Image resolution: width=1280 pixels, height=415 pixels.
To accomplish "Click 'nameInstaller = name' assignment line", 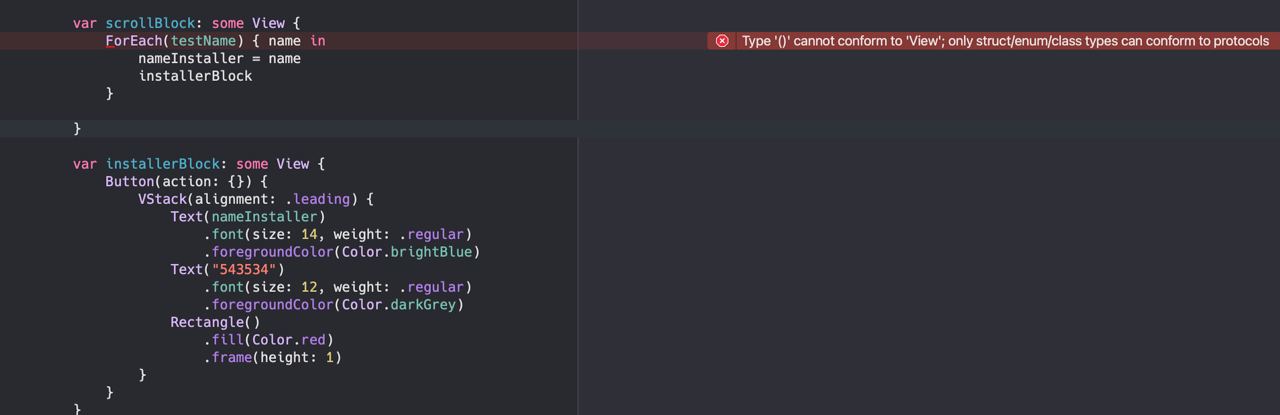I will (220, 58).
